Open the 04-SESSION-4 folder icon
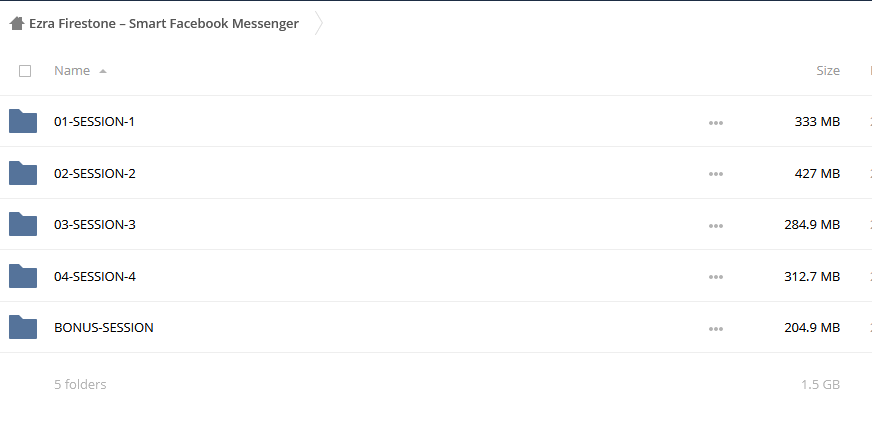This screenshot has height=422, width=872. point(23,276)
